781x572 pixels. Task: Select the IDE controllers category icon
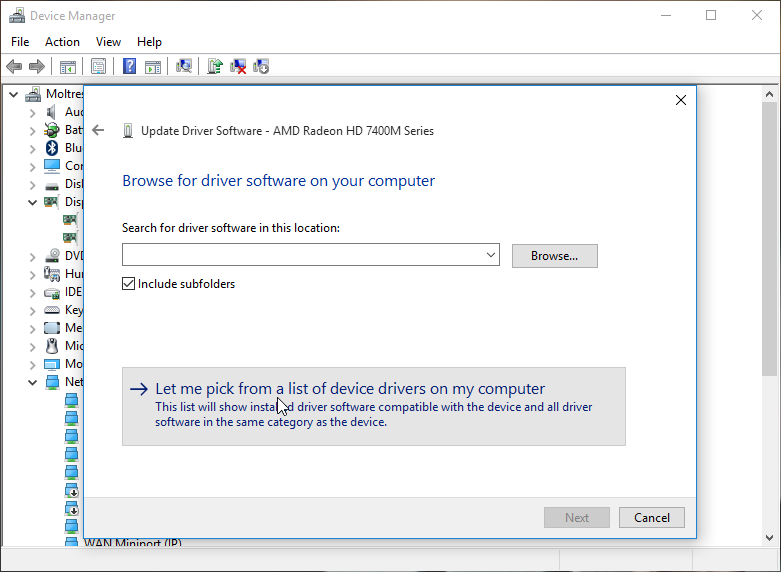pos(52,292)
